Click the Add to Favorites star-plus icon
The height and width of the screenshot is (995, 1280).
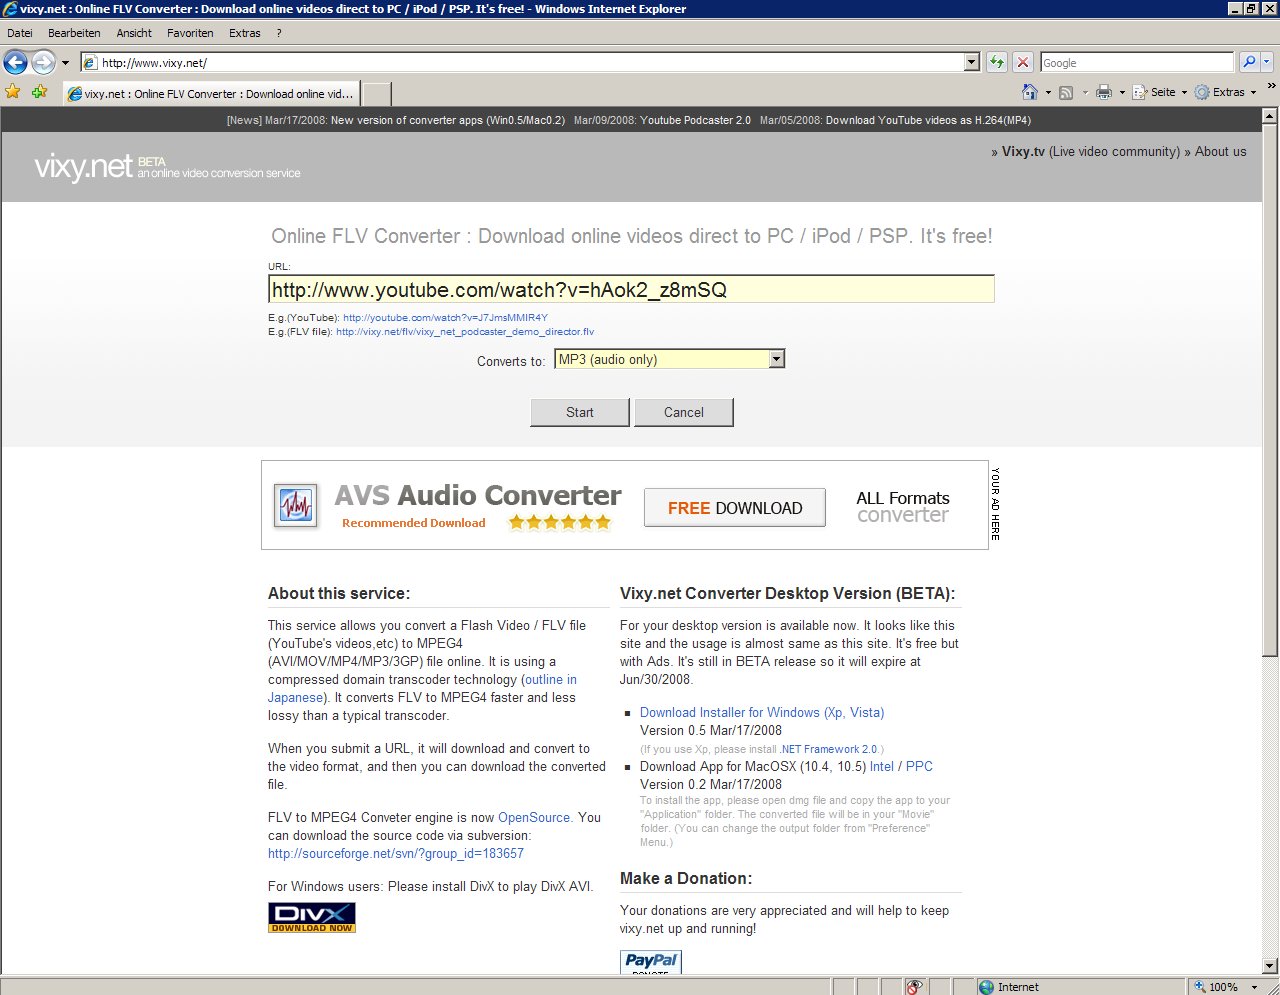(39, 92)
